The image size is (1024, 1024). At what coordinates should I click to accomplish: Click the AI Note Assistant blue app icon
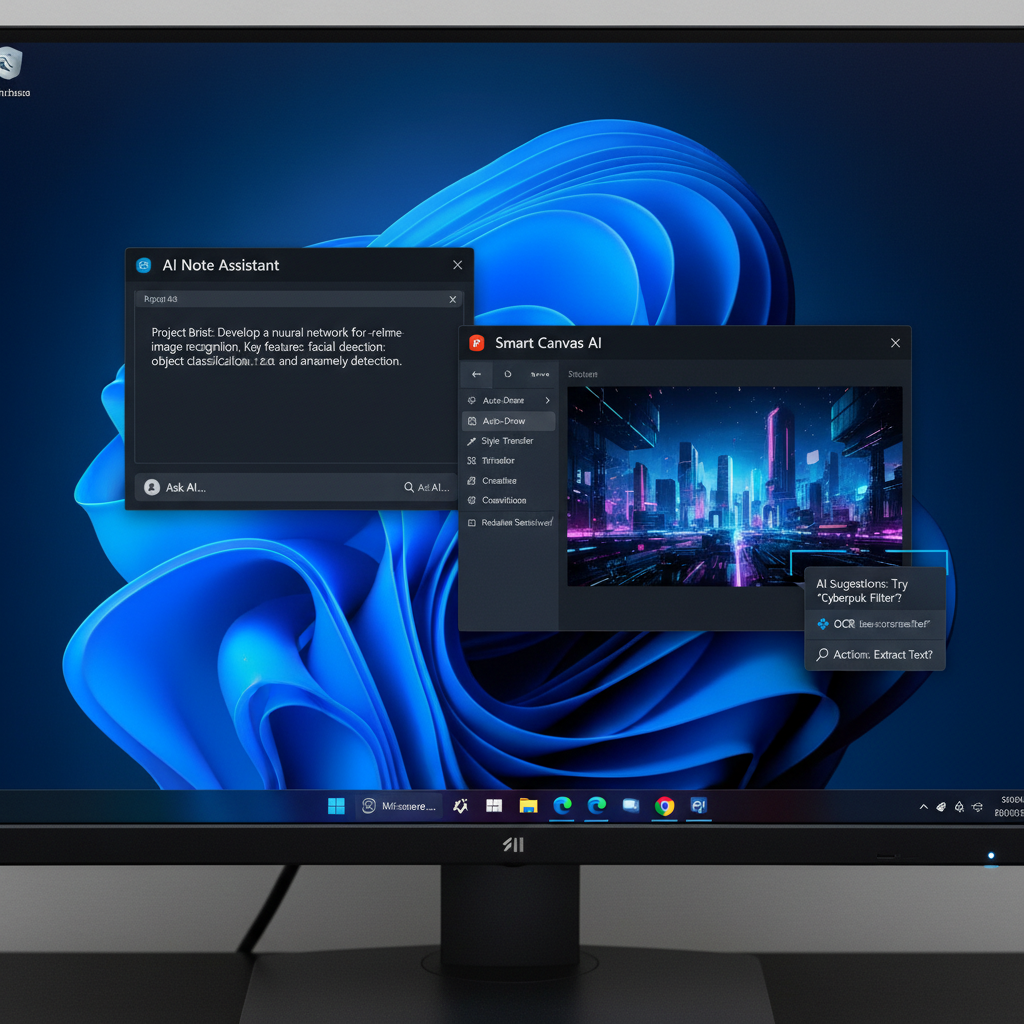(144, 265)
